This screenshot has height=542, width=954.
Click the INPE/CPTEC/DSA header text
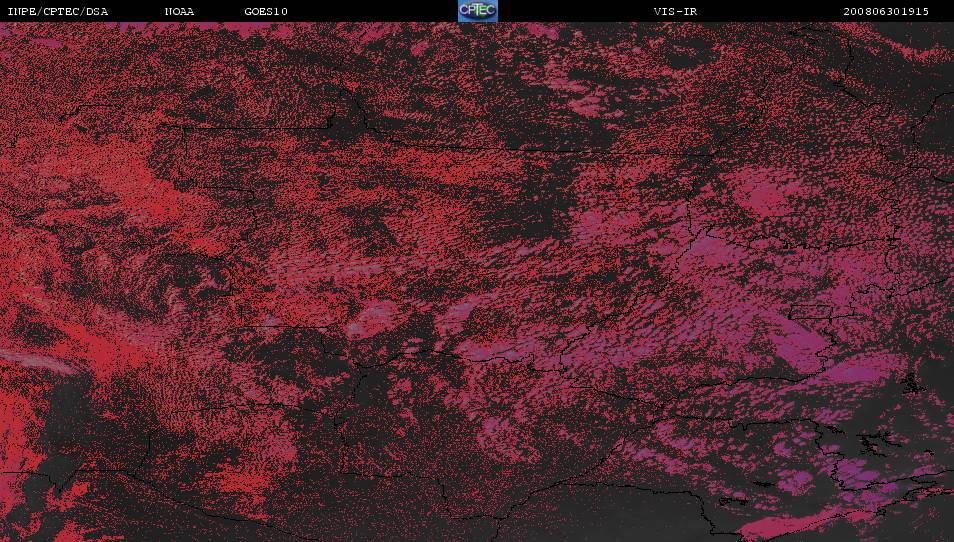point(58,12)
